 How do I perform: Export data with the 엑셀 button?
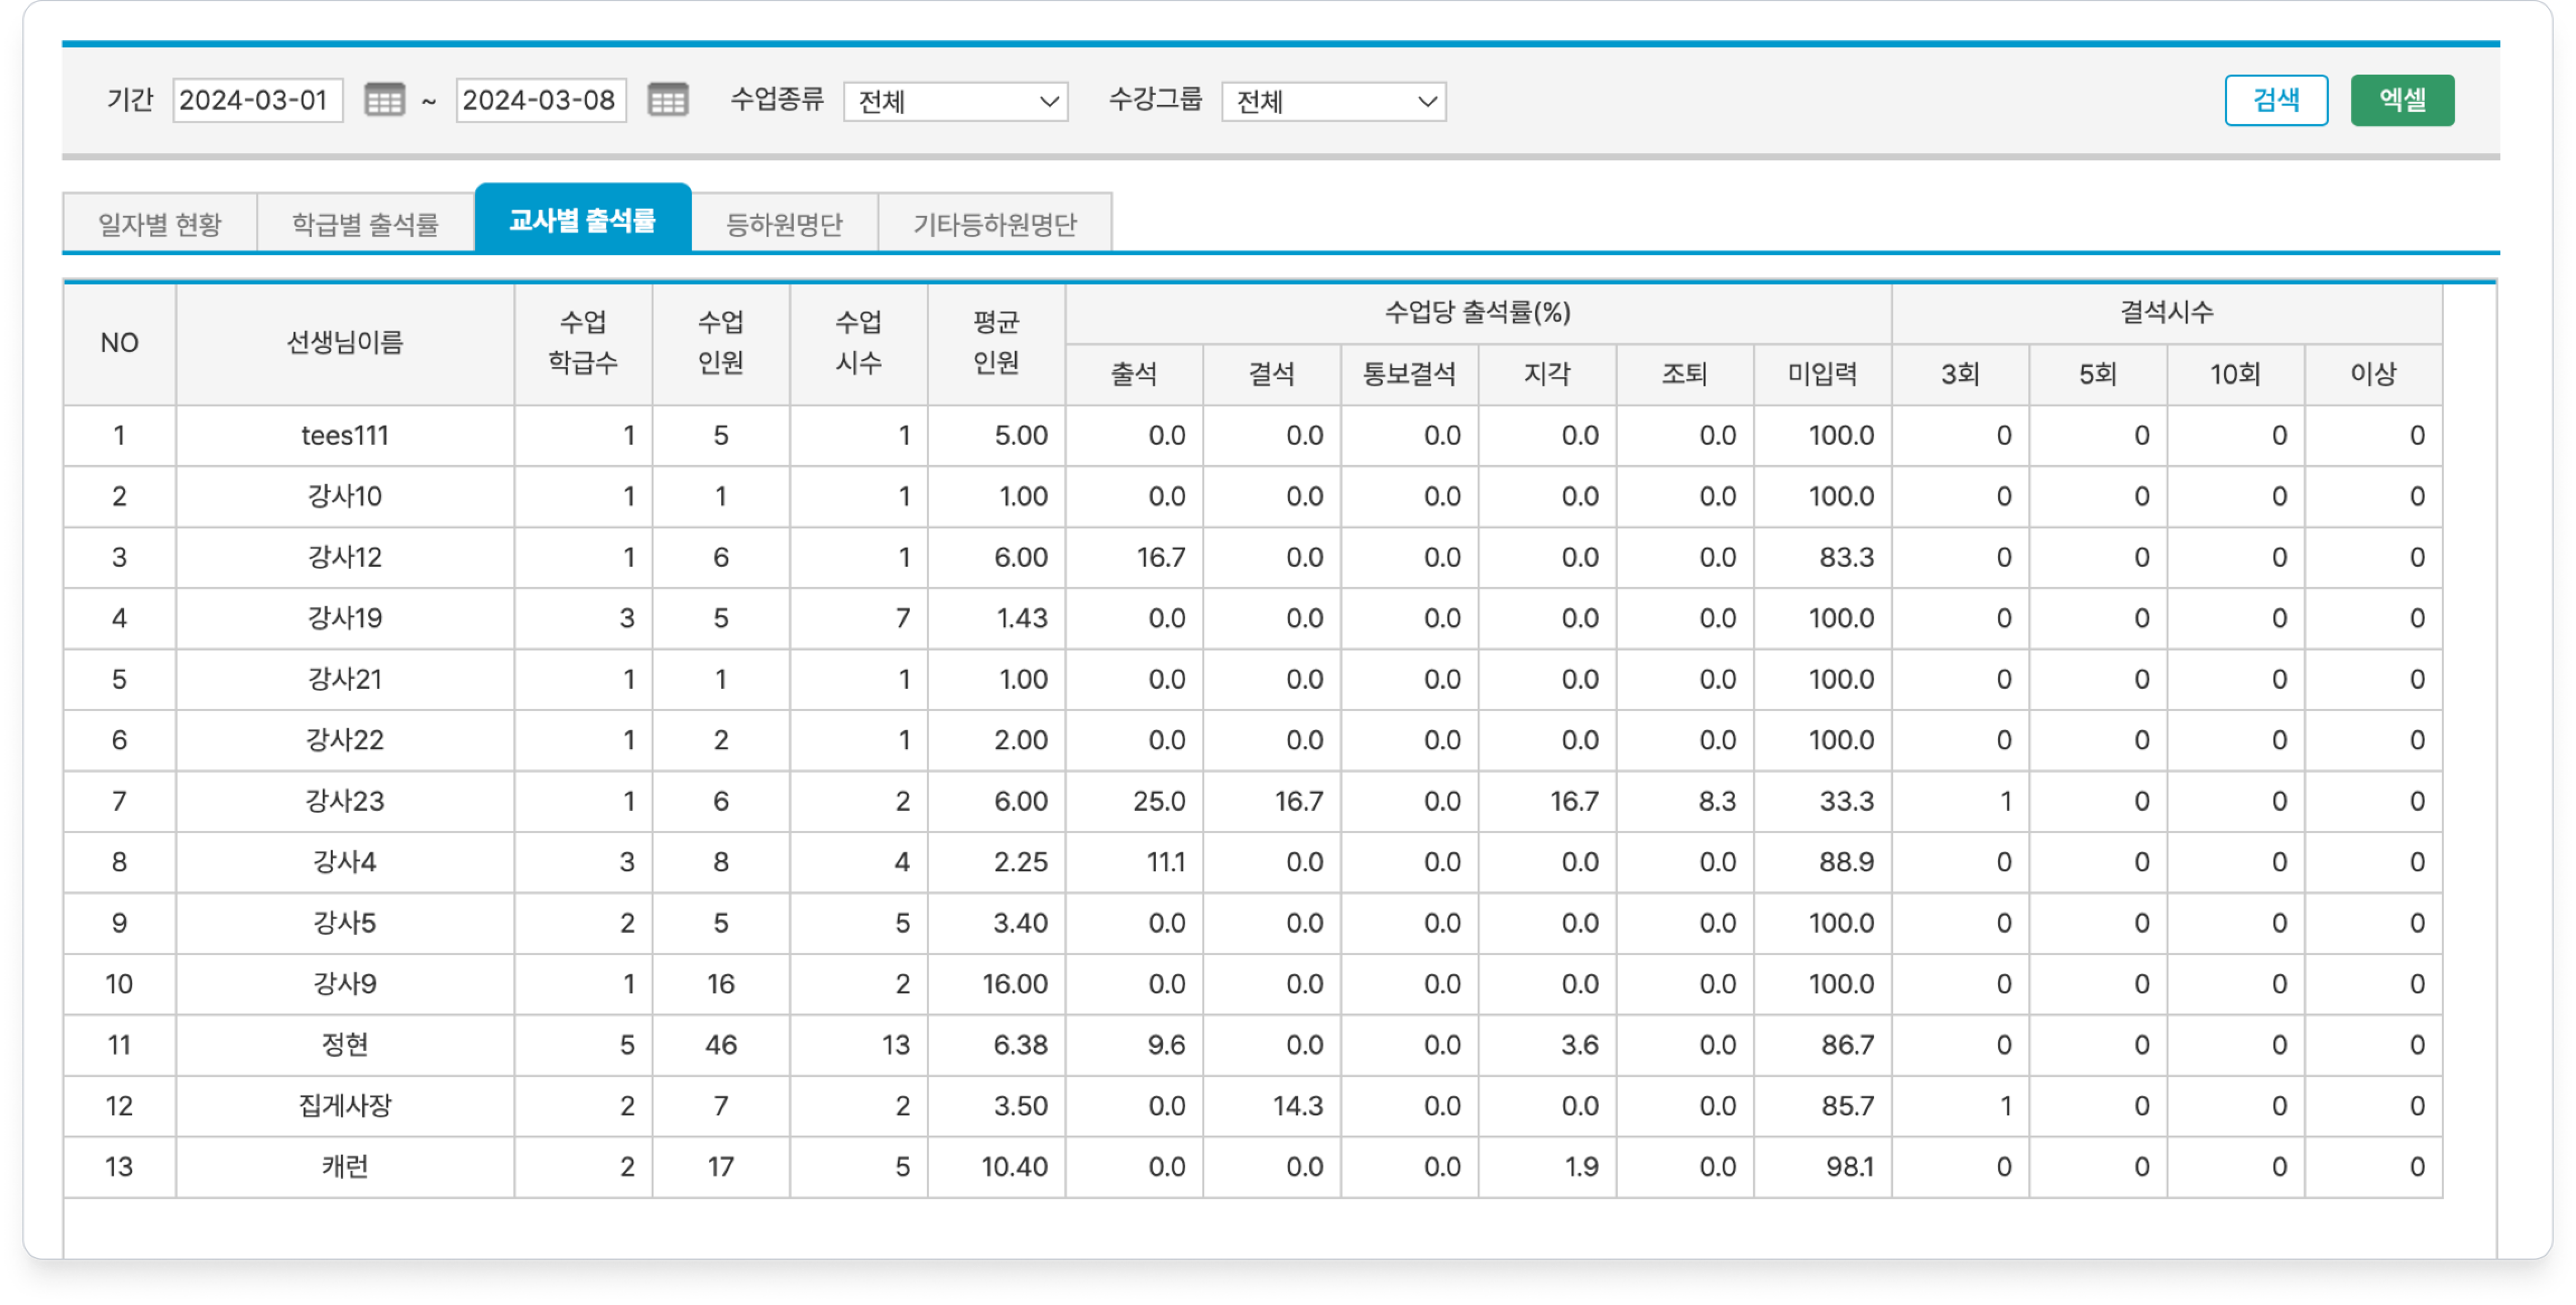click(x=2401, y=100)
